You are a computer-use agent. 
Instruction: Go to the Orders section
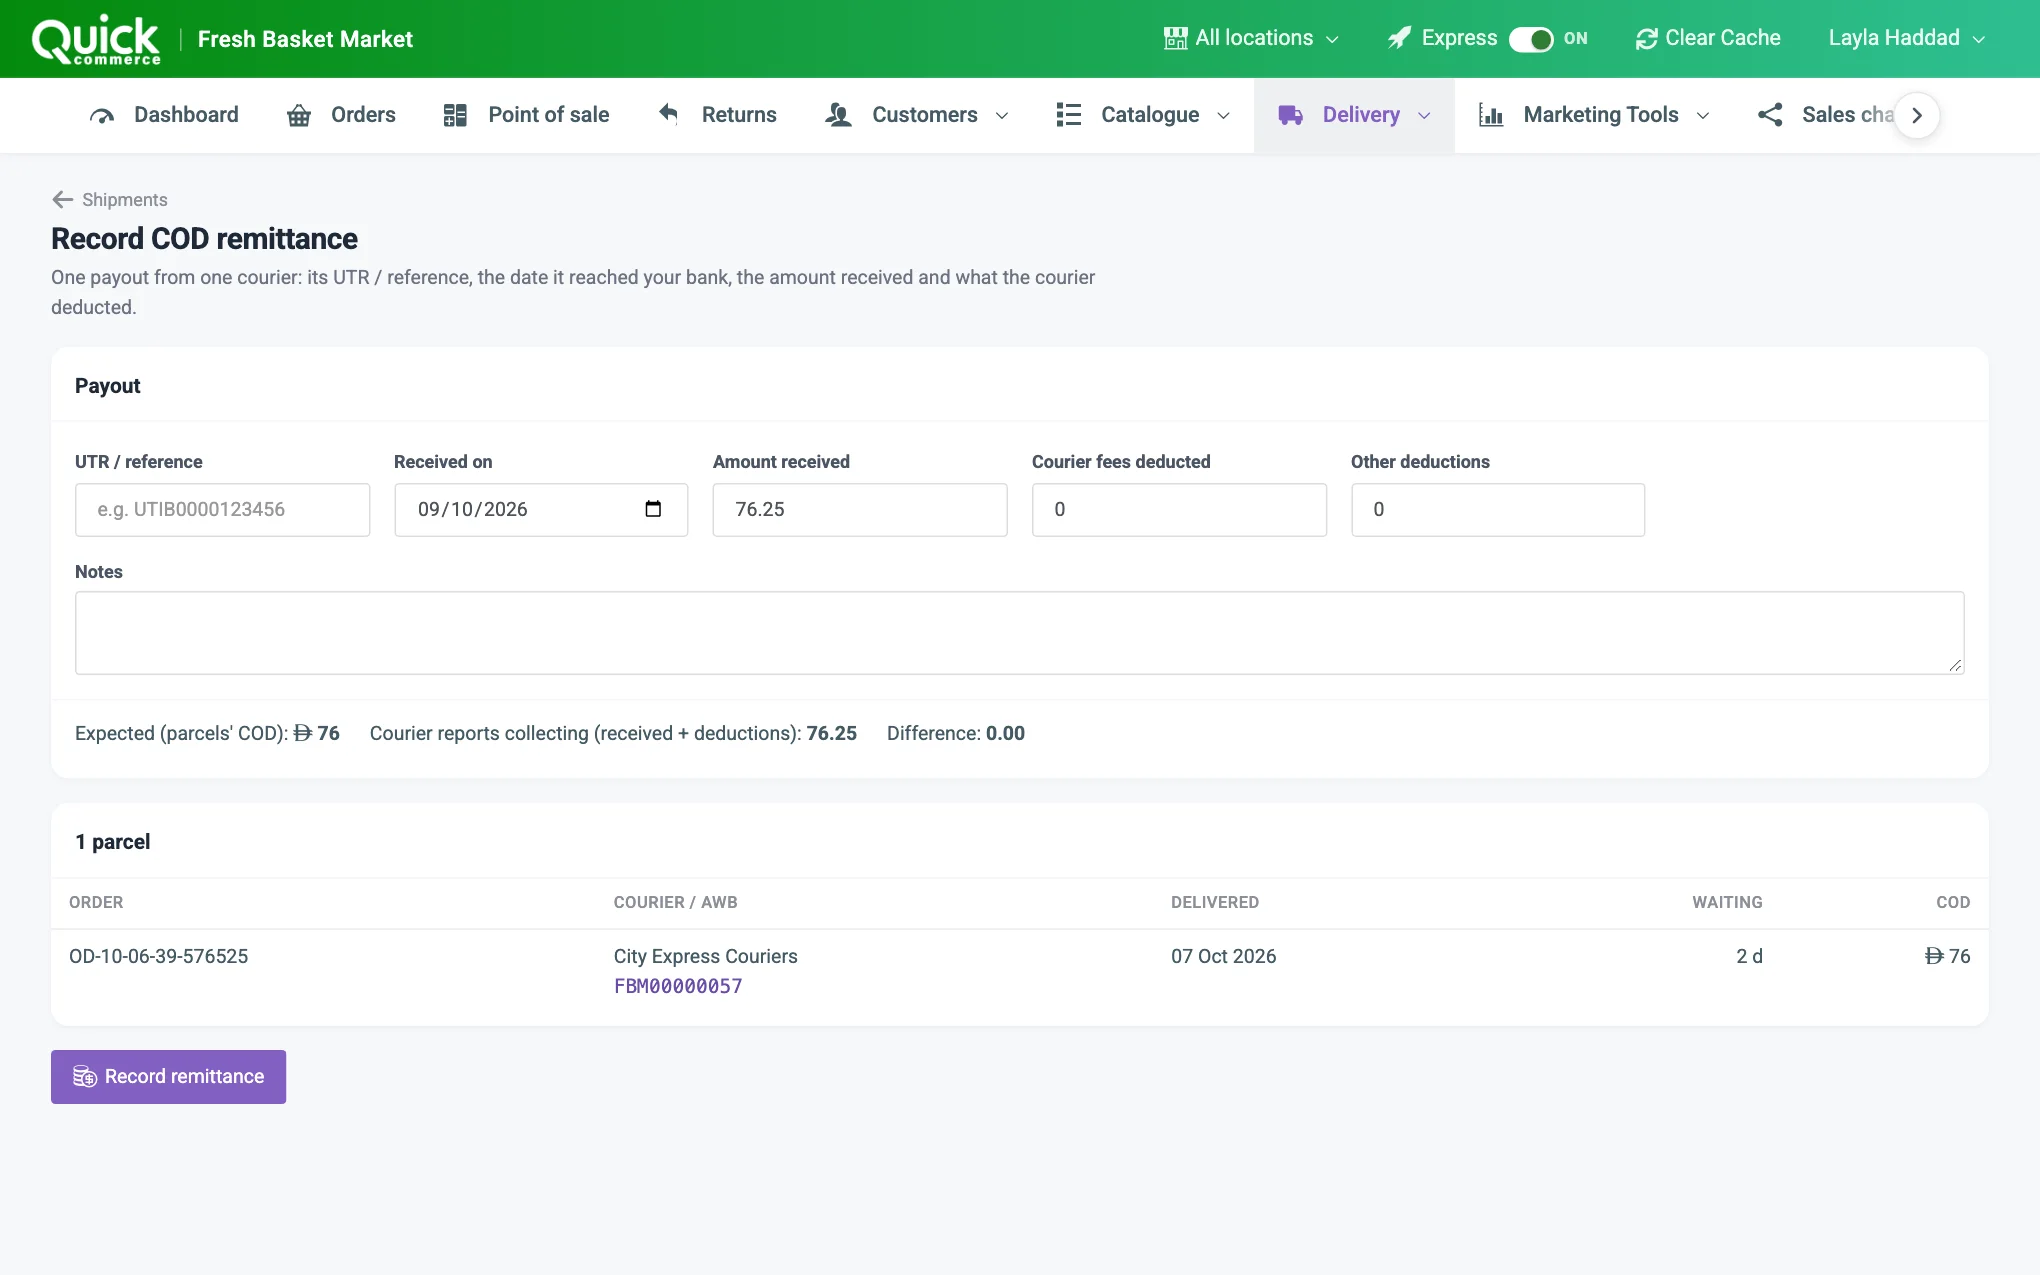tap(341, 115)
